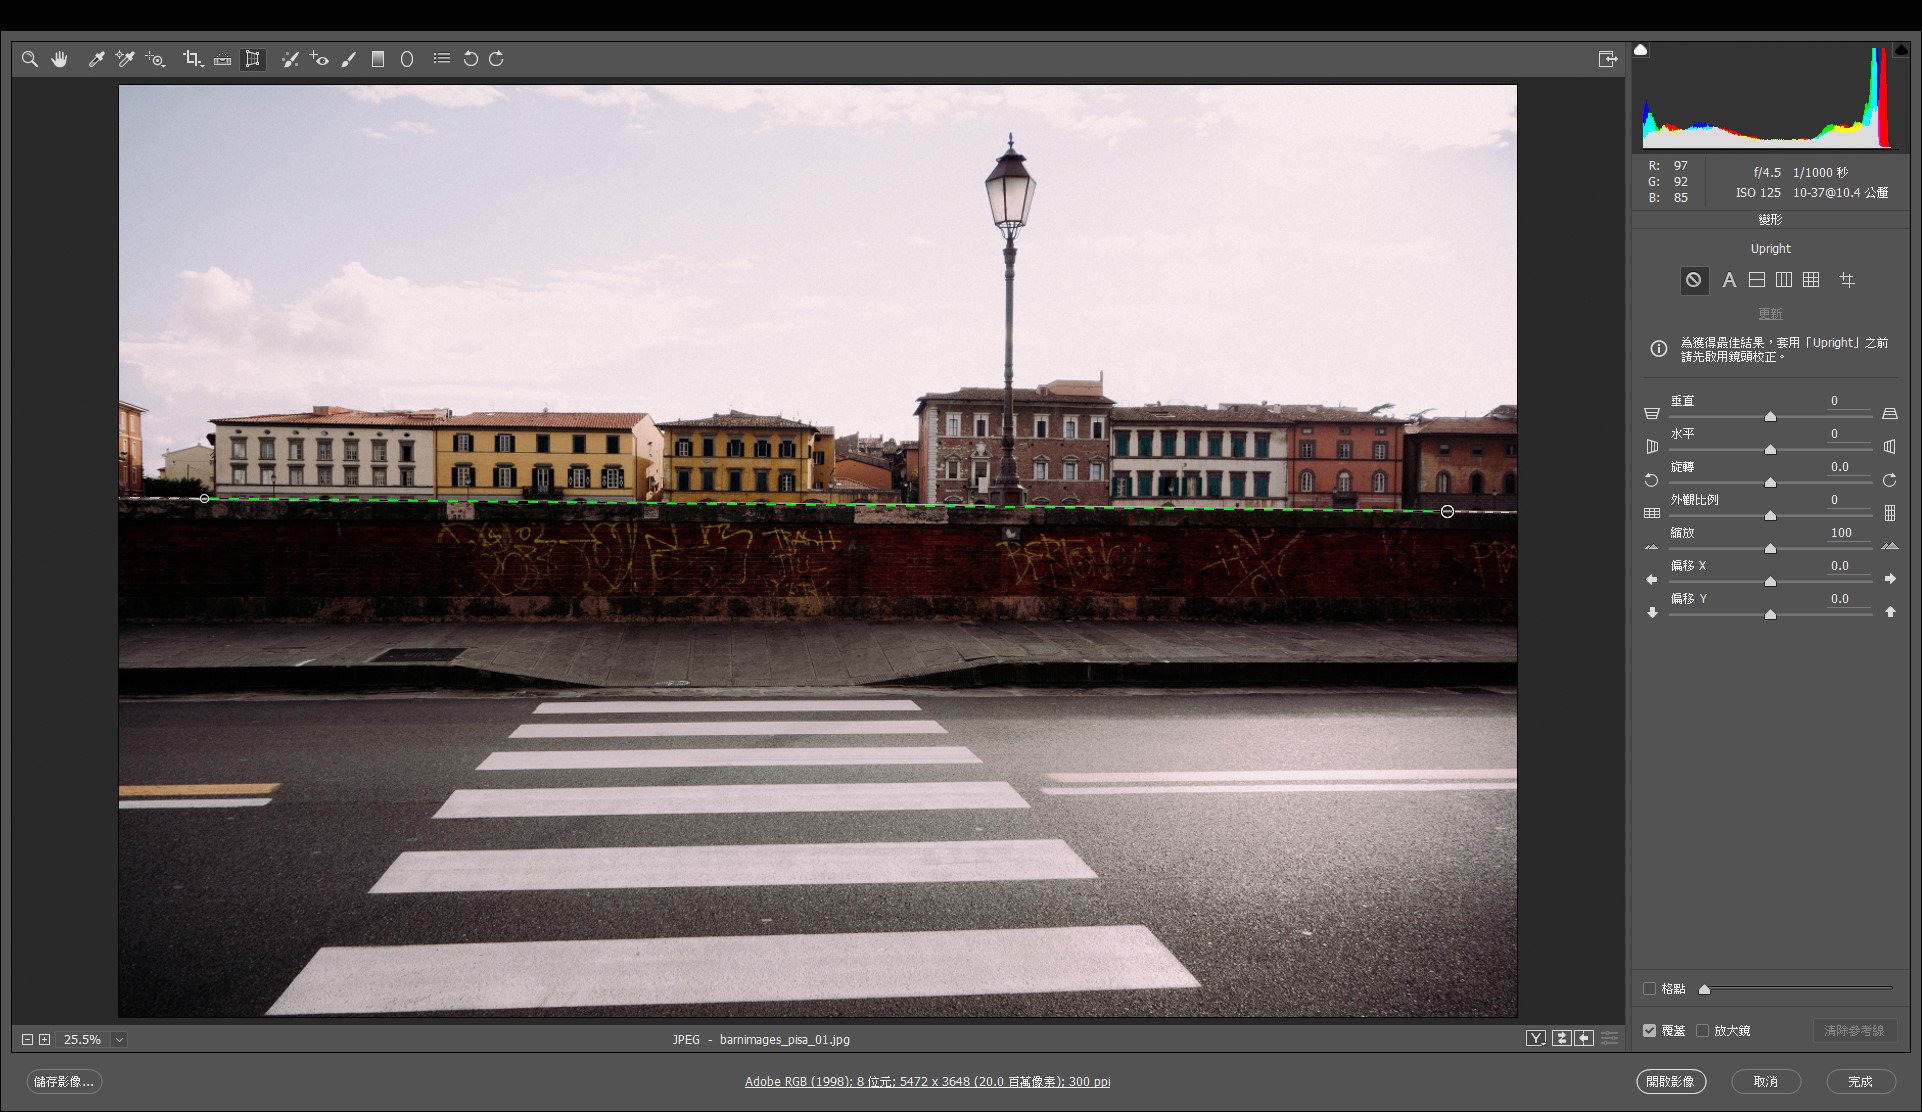The image size is (1922, 1112).
Task: Click right arrow icon beside 偏移 X slider
Action: (x=1890, y=579)
